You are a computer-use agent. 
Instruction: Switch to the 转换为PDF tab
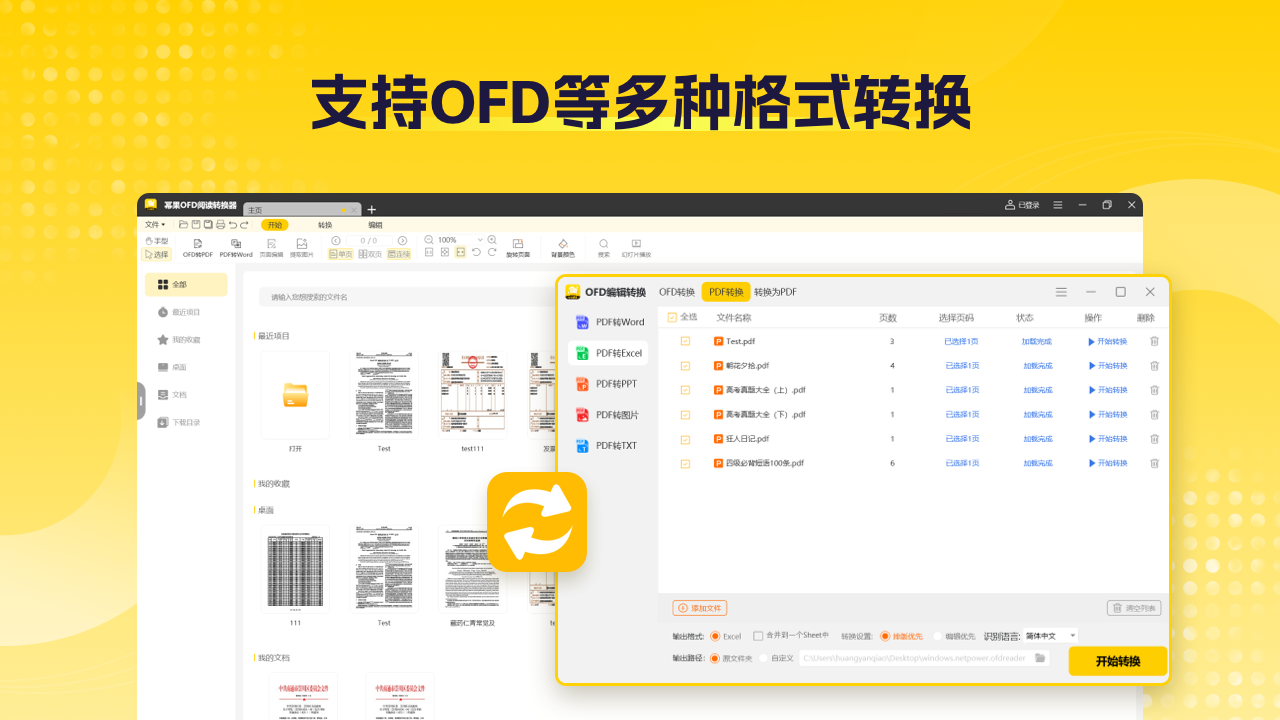[773, 291]
